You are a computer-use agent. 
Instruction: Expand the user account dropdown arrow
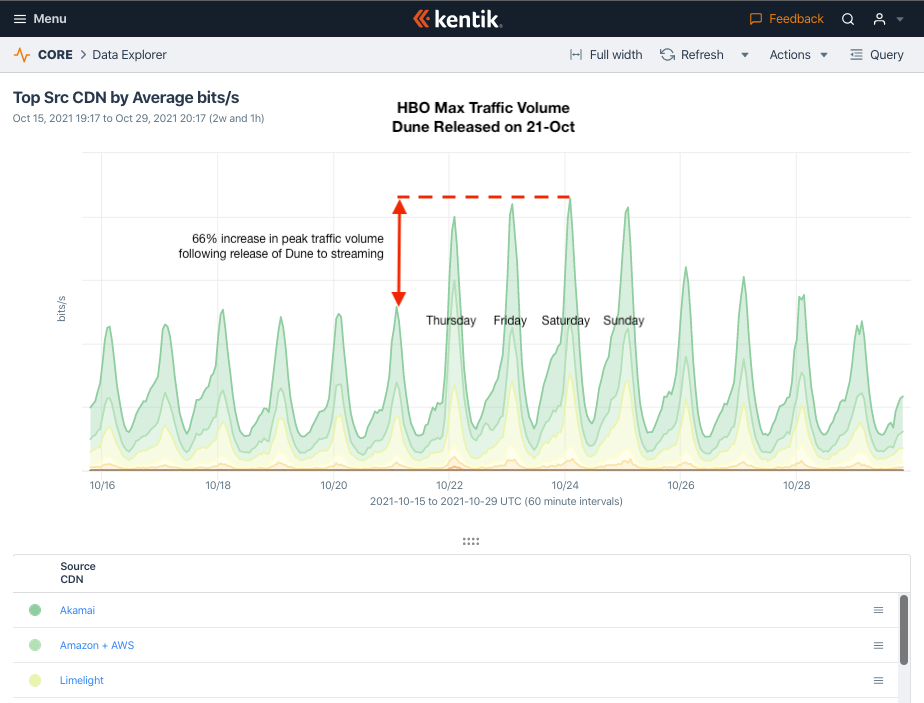900,19
